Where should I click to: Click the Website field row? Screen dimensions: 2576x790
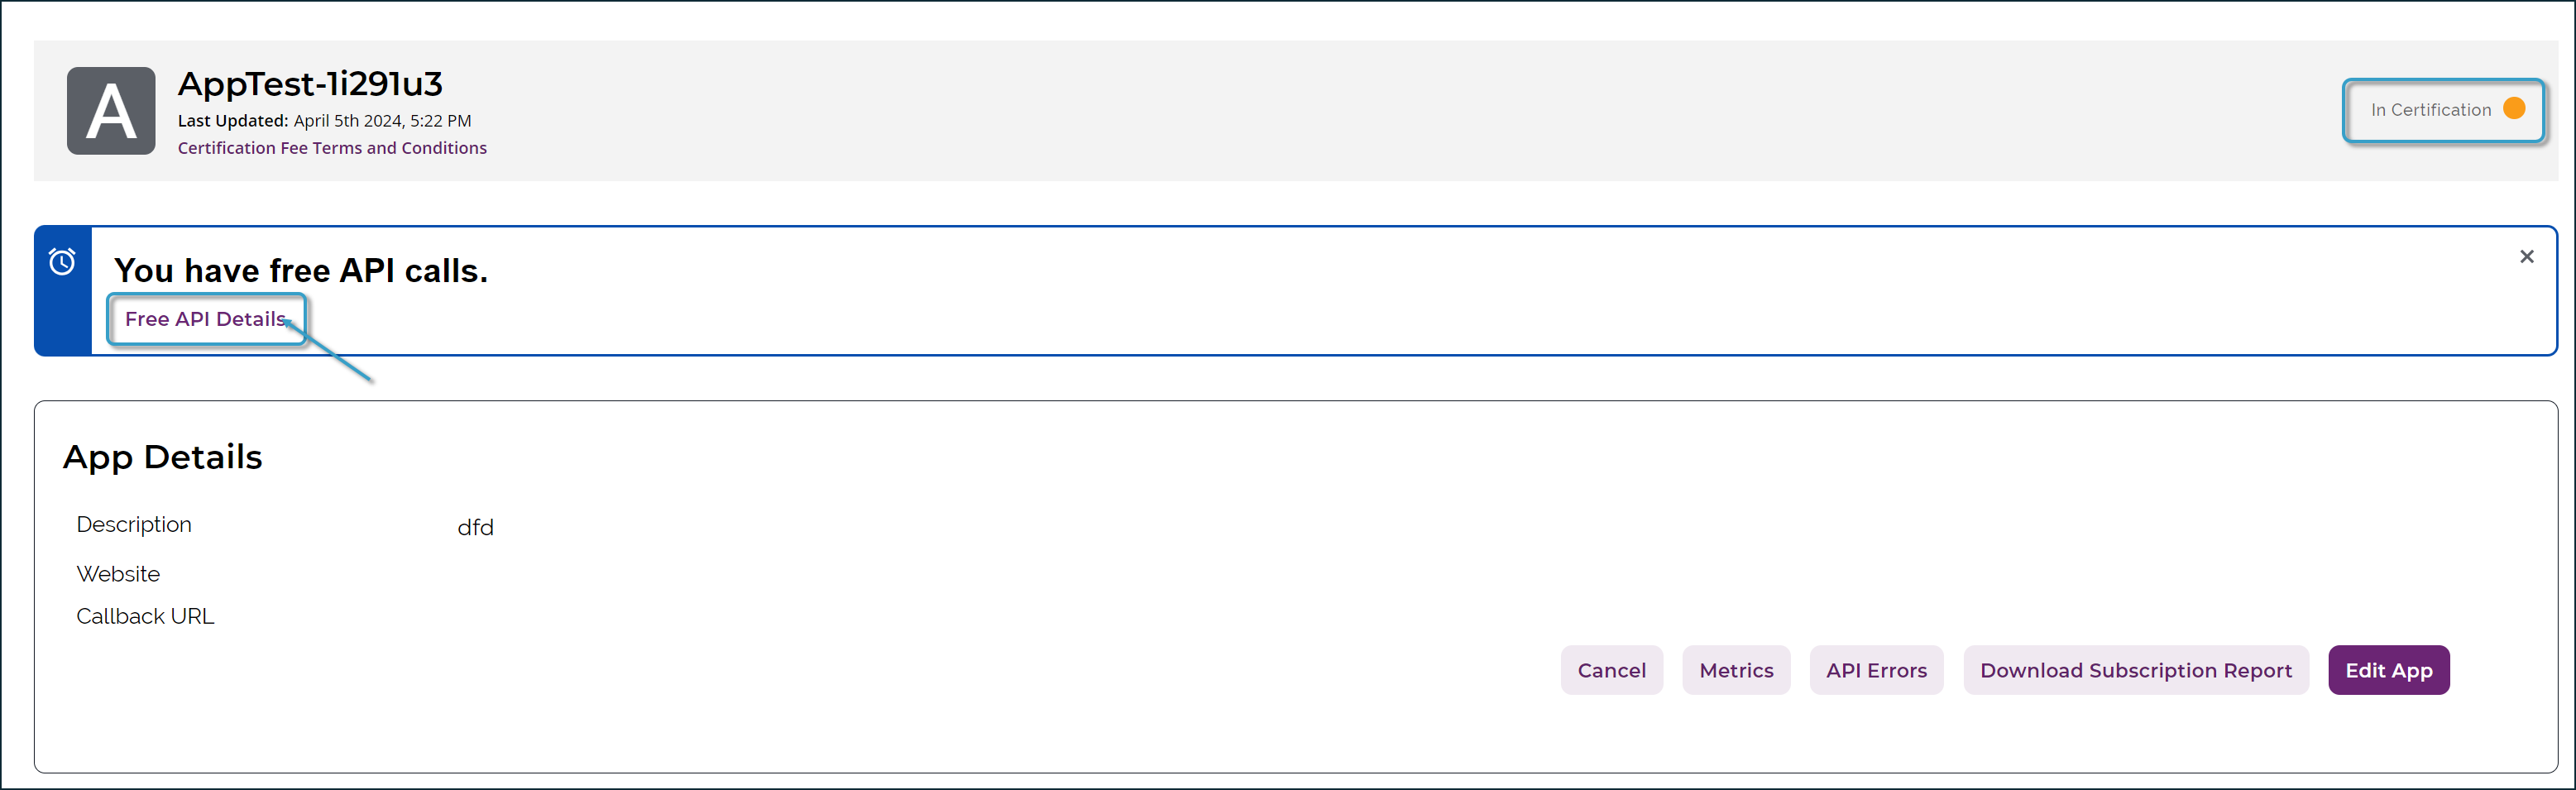point(118,573)
